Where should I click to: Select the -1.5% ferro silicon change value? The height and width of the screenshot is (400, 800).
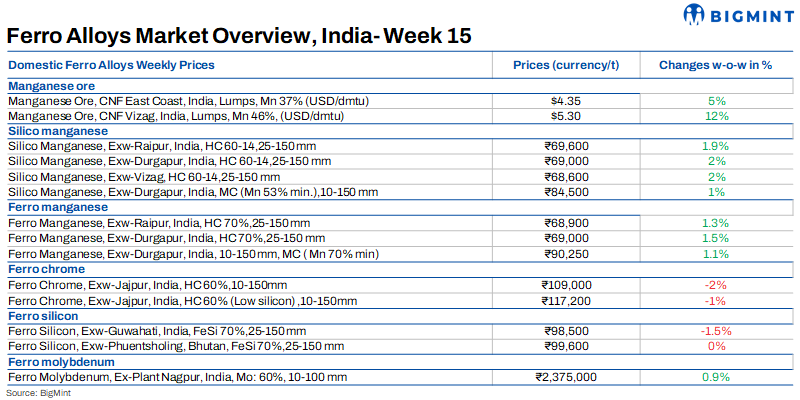(x=715, y=331)
